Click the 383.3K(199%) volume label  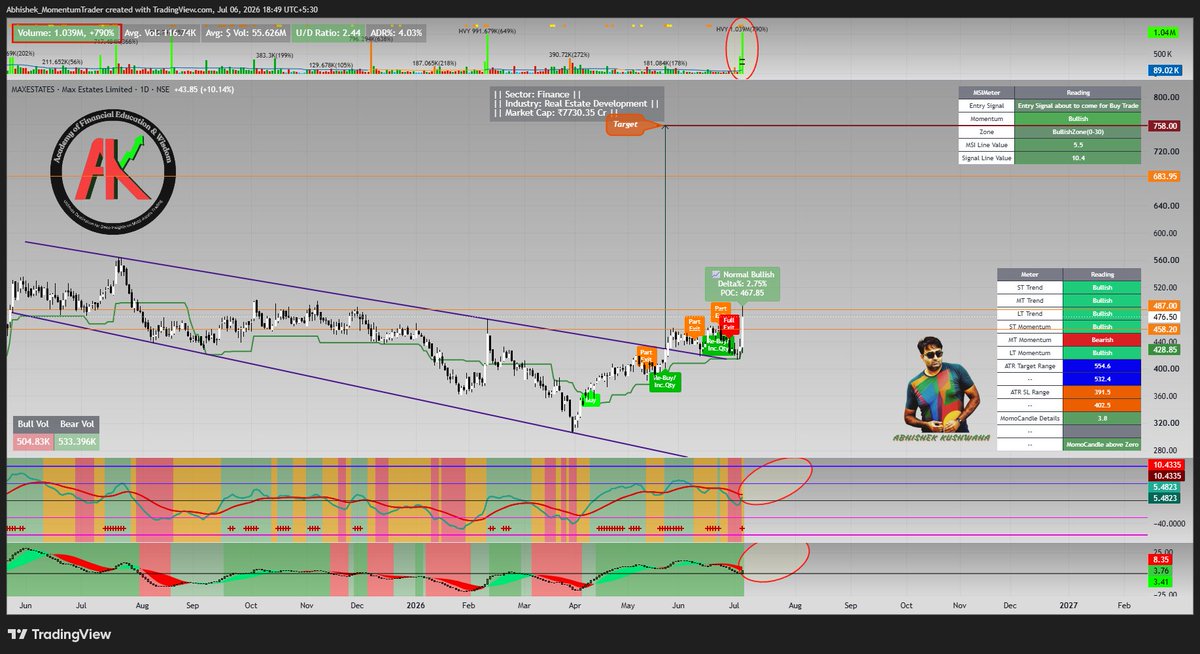coord(277,55)
